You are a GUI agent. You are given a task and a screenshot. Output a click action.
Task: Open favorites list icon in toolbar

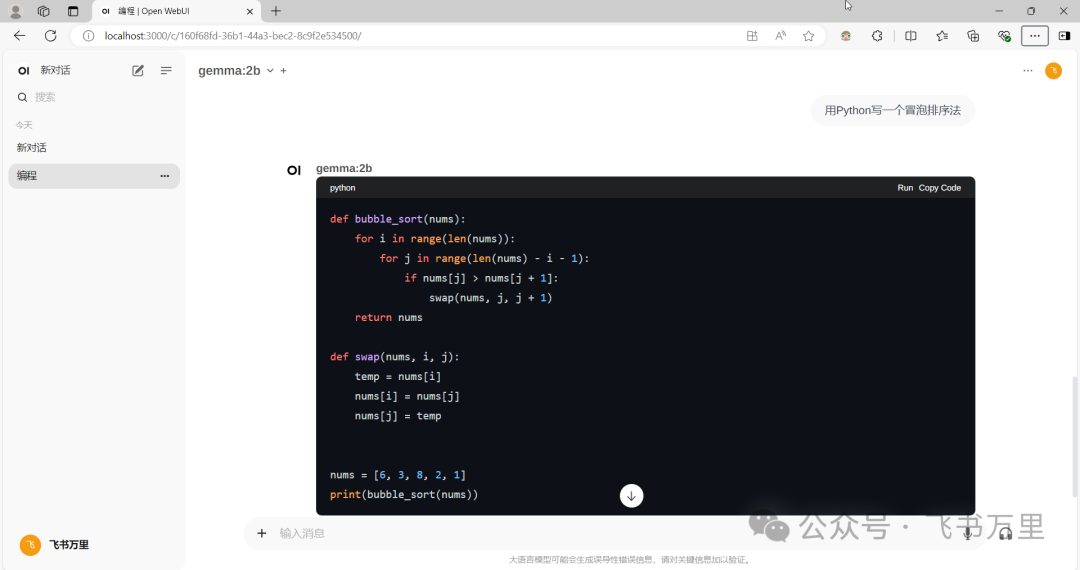tap(942, 36)
